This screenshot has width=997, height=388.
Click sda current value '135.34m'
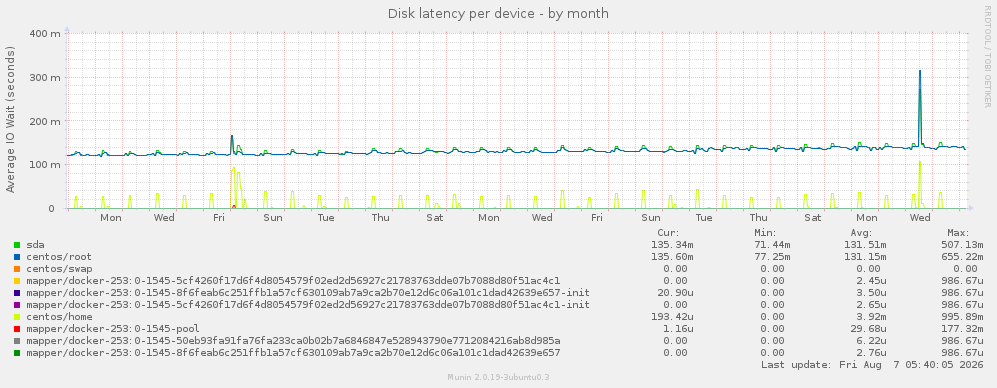point(672,245)
